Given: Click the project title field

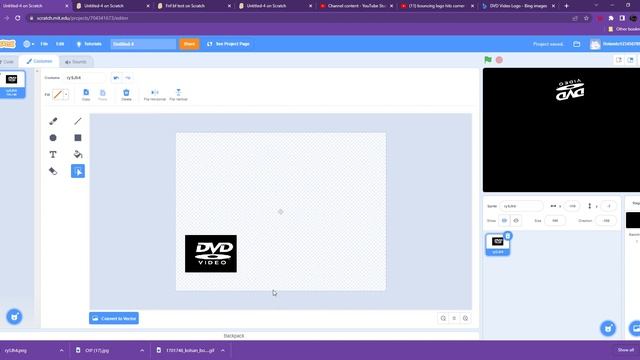Looking at the screenshot, I should (x=143, y=44).
